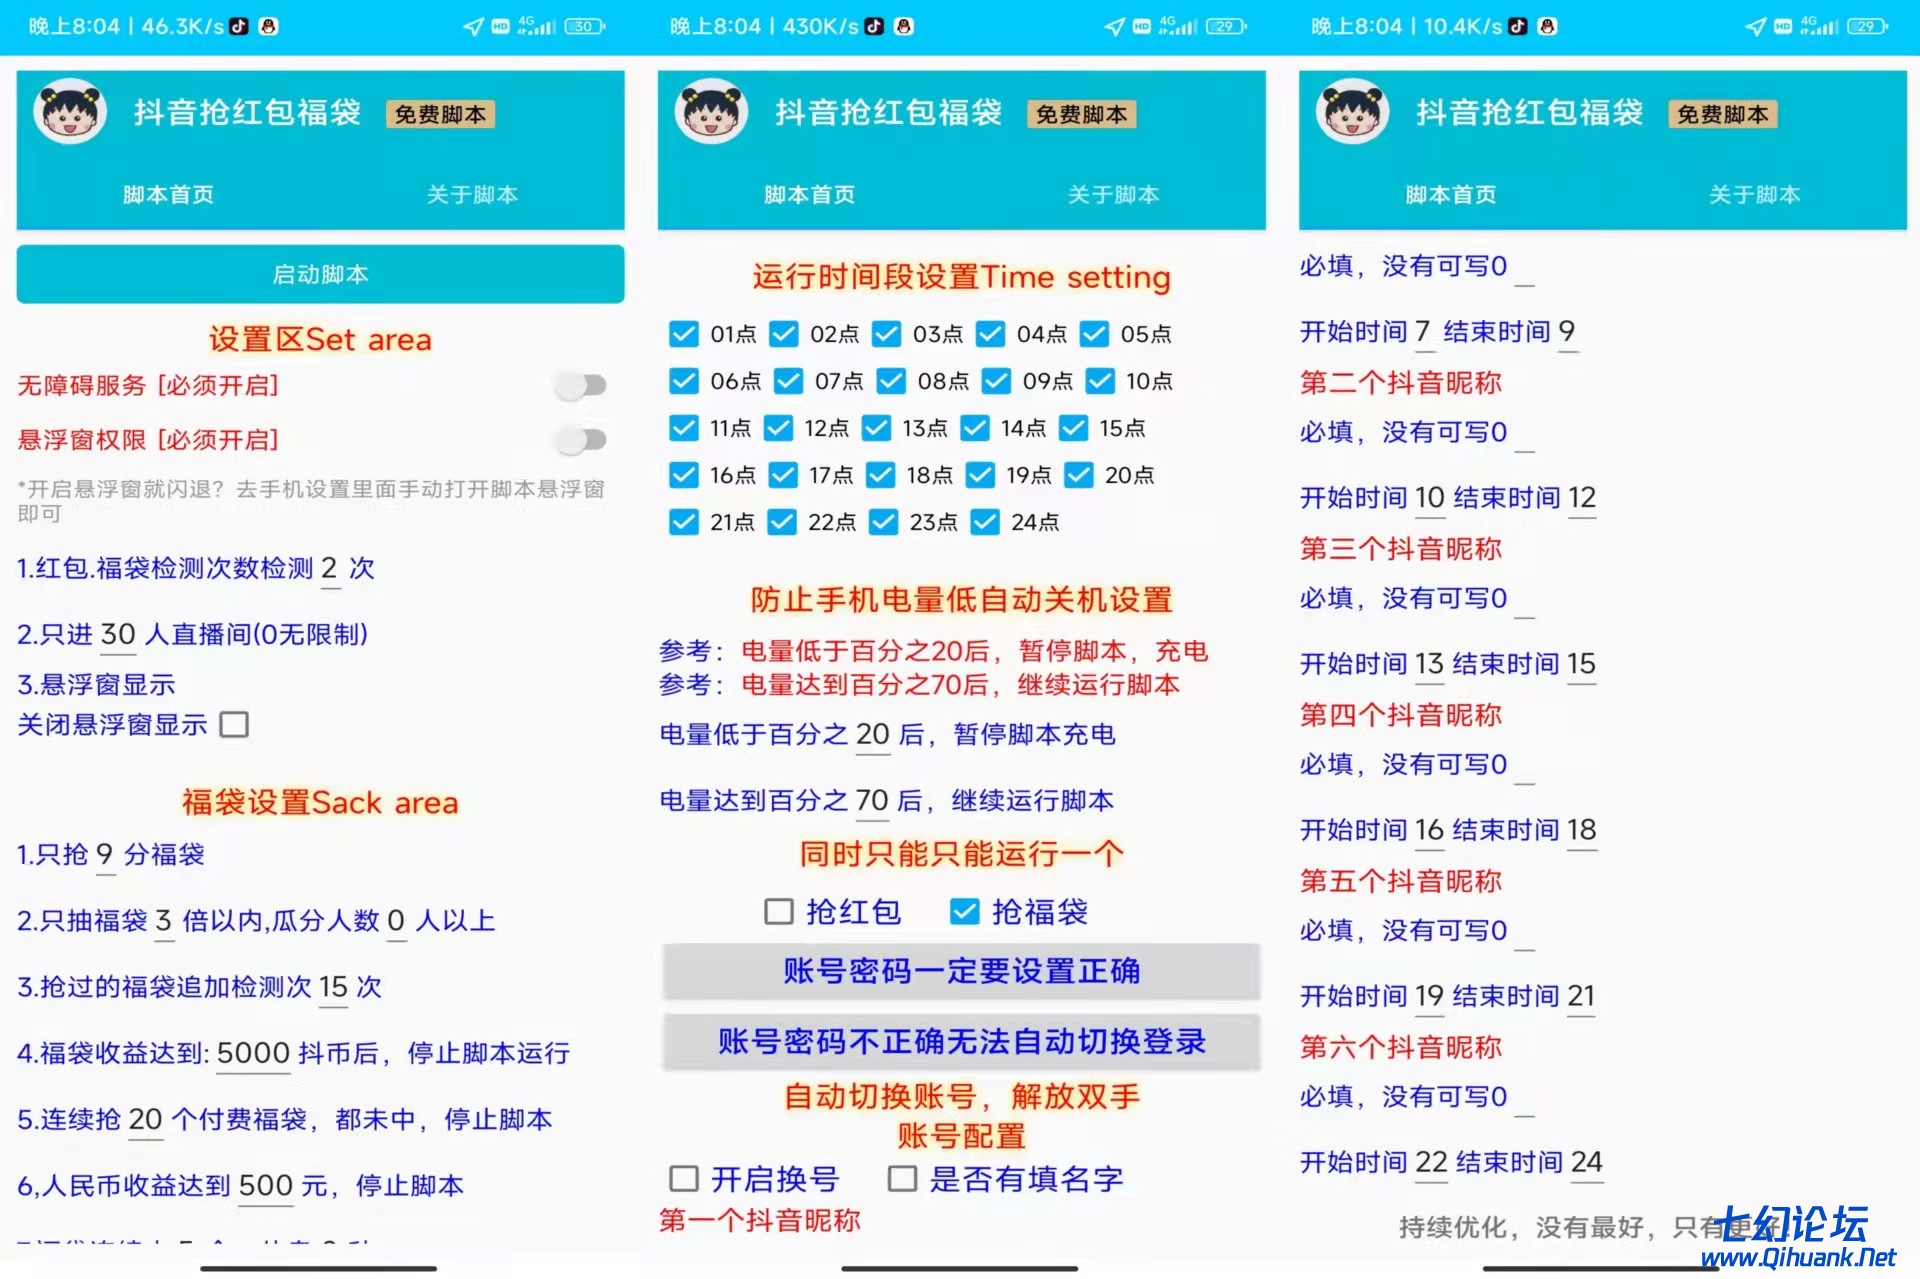Click 账号密码一定要设置正确 button
This screenshot has width=1920, height=1279.
coord(961,971)
